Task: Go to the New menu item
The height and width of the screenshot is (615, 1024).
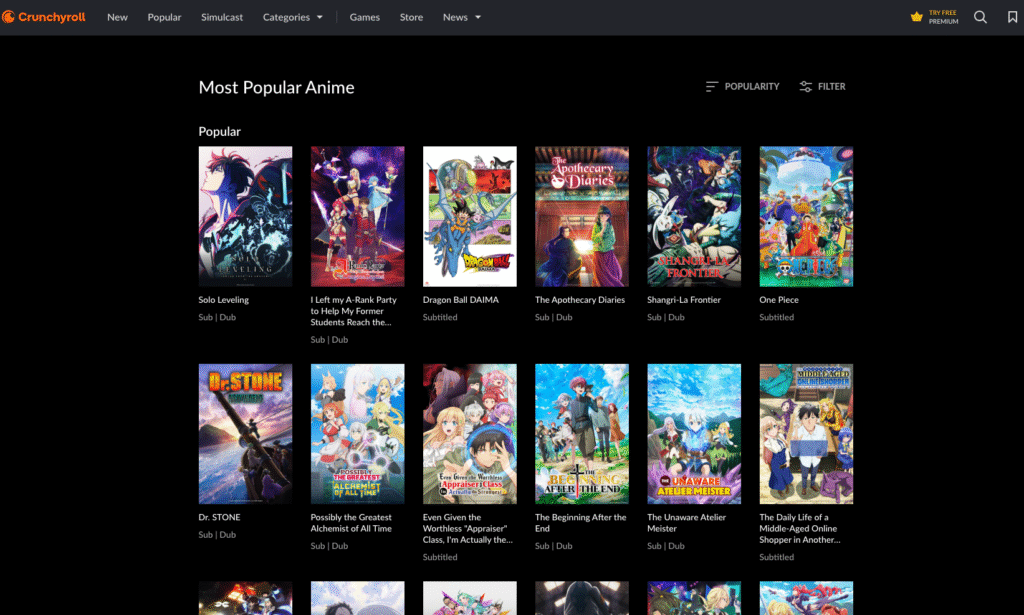Action: click(118, 18)
